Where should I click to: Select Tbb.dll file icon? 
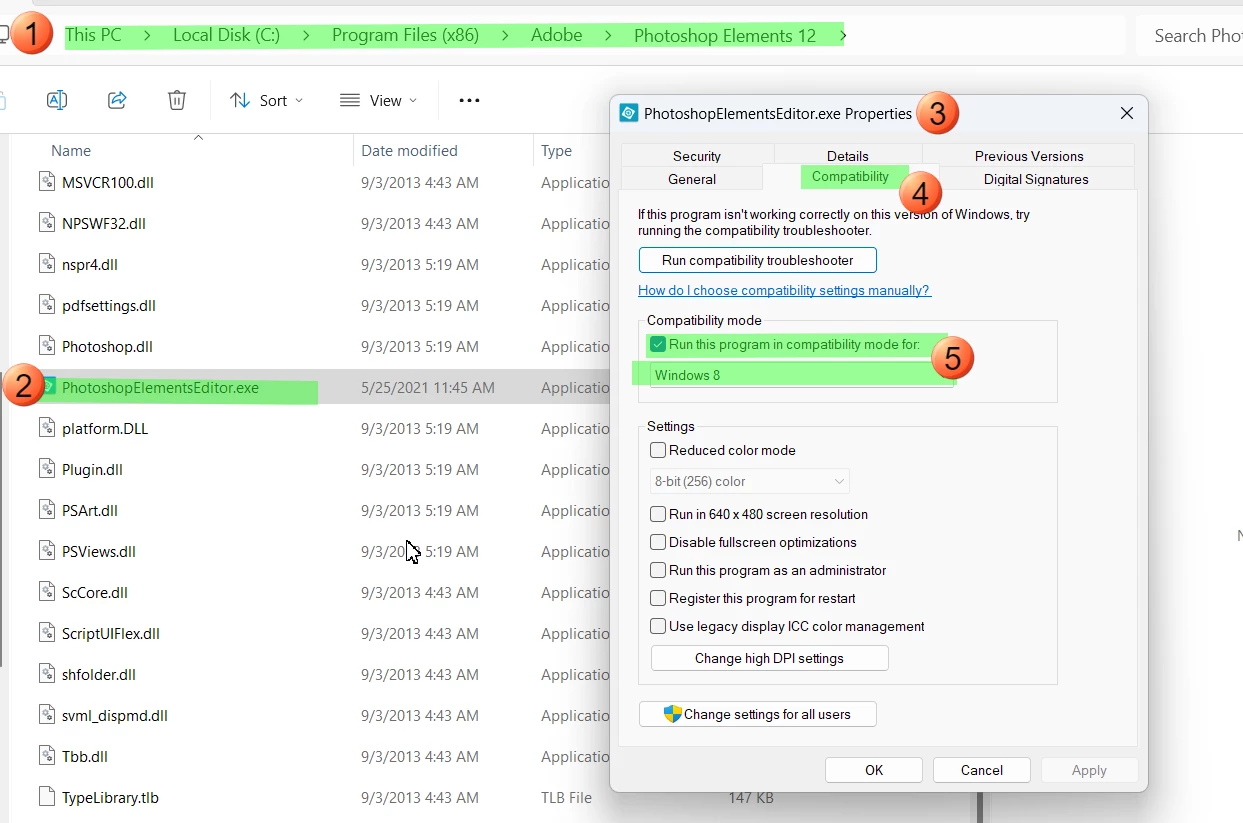[47, 756]
